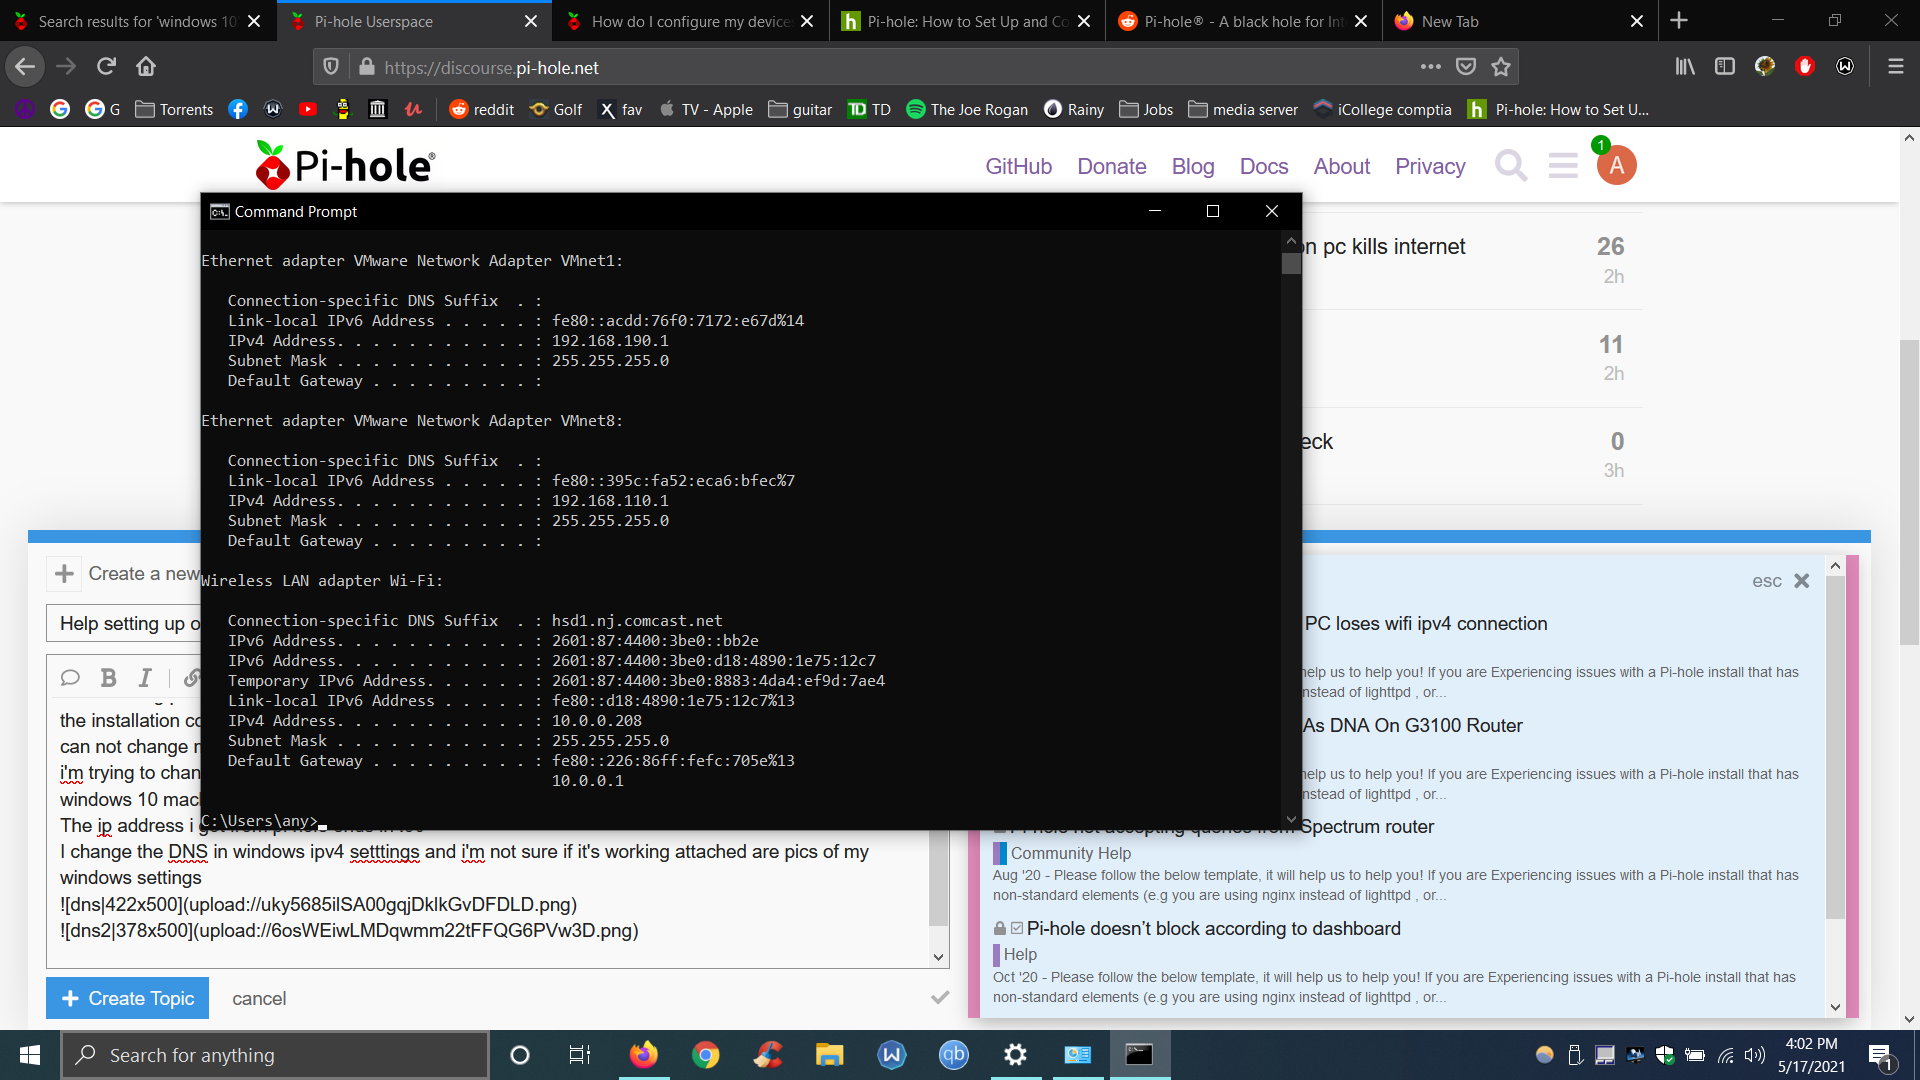Screen dimensions: 1920x1080
Task: Switch to the 'A black hole for Internet' tab
Action: (1243, 21)
